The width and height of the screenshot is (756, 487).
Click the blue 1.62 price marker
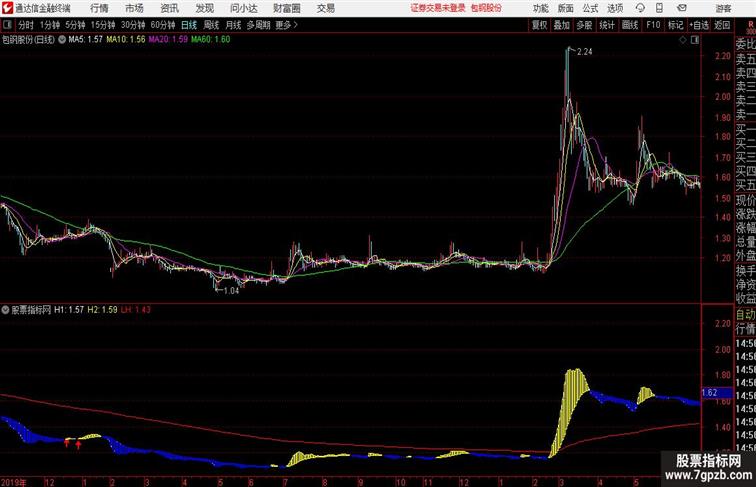tap(716, 392)
